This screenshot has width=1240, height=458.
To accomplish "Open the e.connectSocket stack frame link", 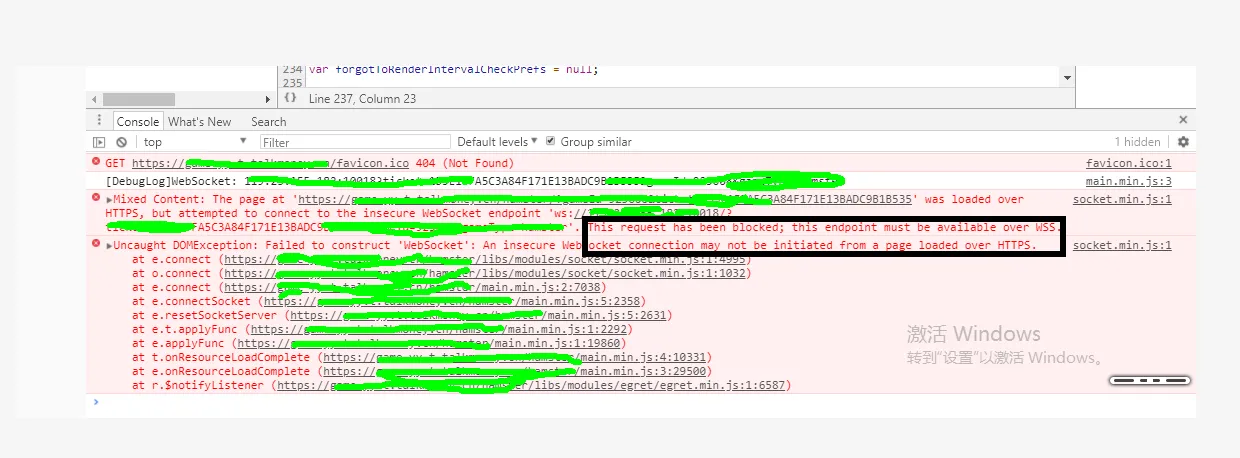I will point(453,301).
